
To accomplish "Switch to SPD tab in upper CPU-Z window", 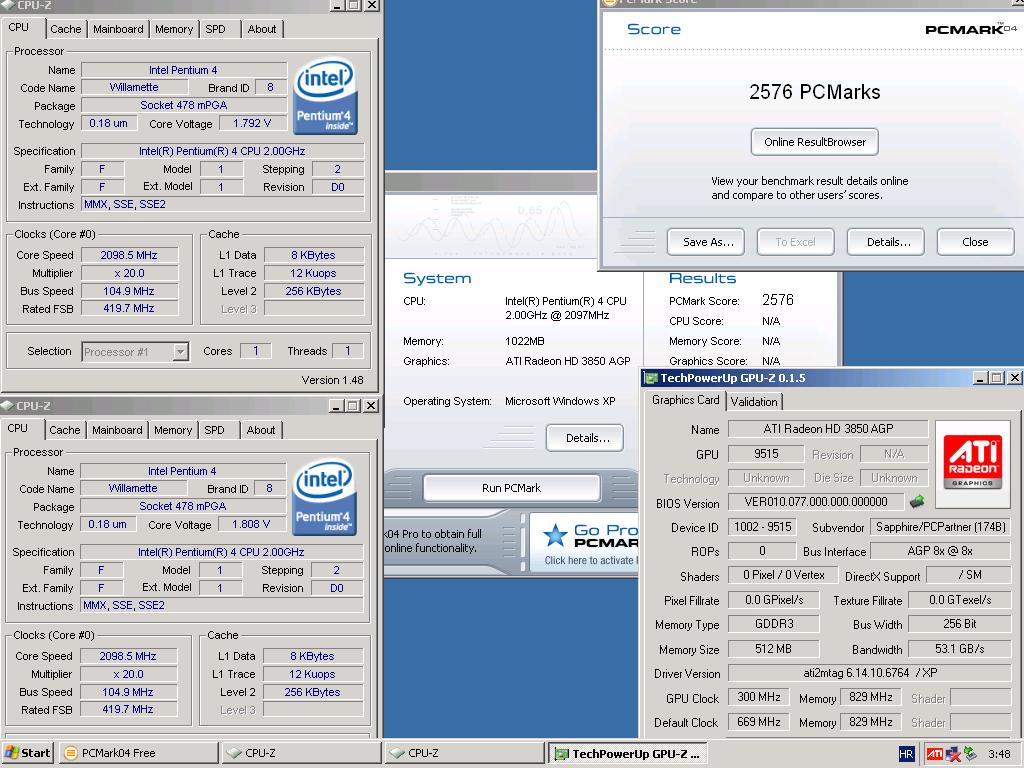I will pos(216,29).
